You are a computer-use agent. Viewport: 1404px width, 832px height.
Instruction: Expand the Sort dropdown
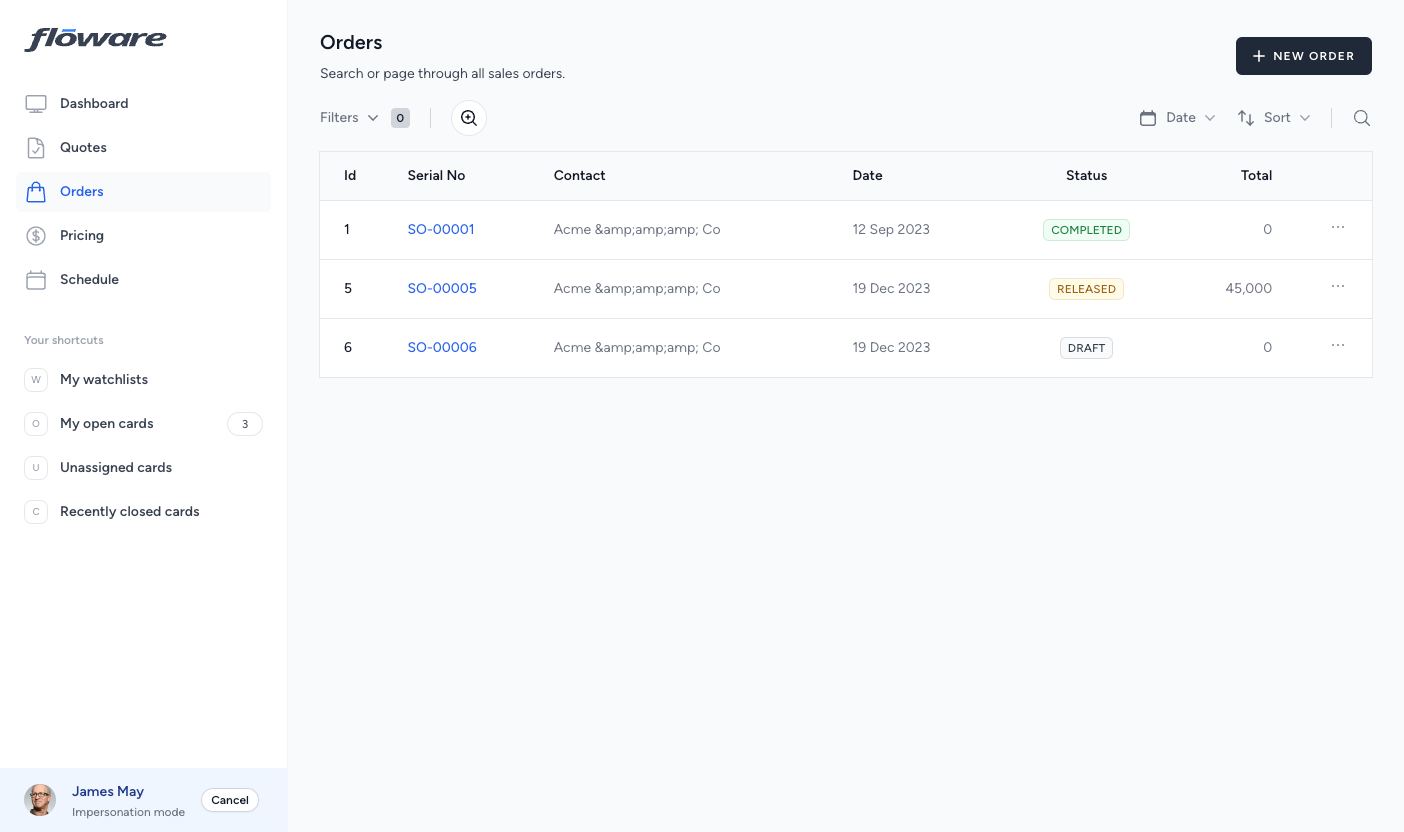[1274, 118]
